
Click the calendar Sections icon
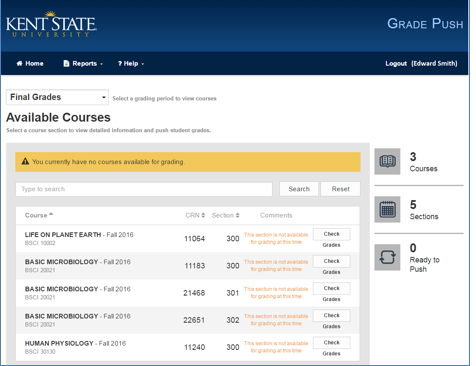(x=387, y=209)
